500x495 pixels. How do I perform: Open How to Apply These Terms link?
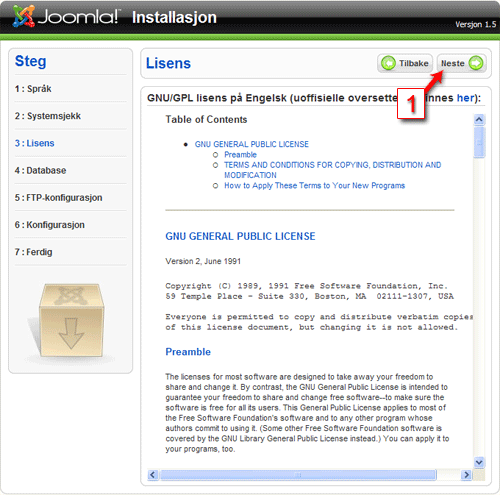point(314,186)
